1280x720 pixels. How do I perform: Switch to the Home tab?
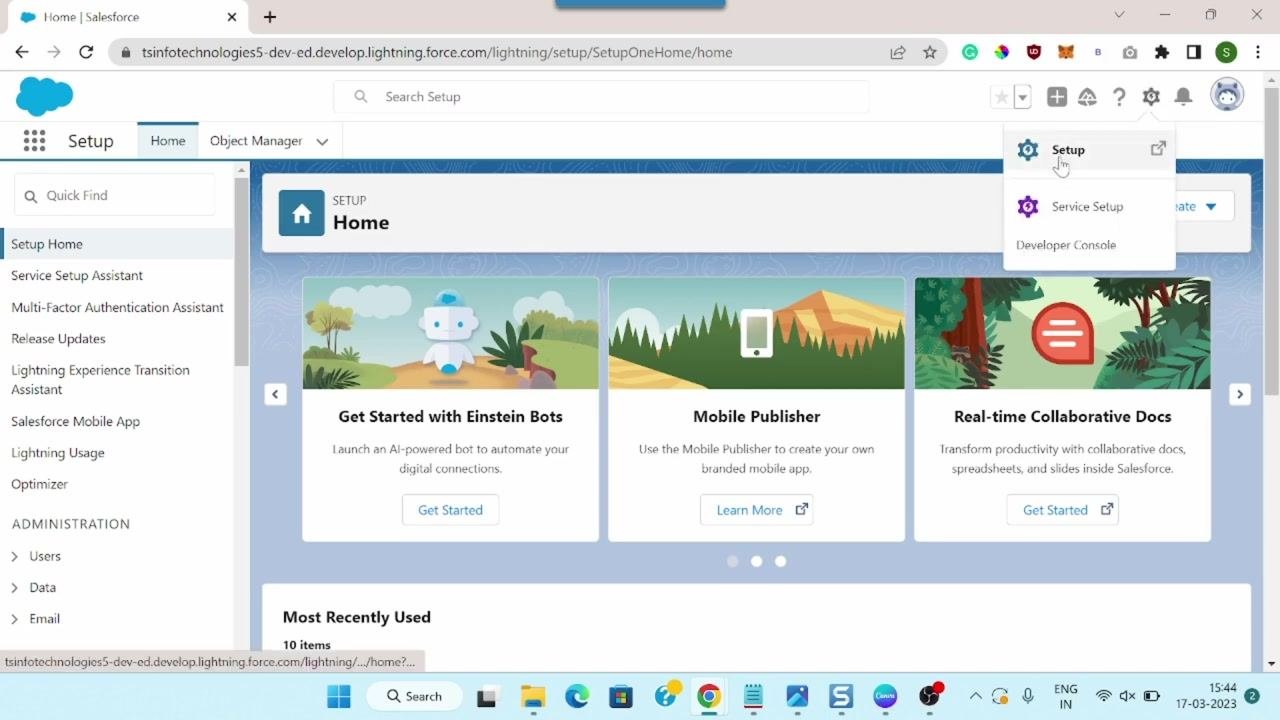point(168,141)
